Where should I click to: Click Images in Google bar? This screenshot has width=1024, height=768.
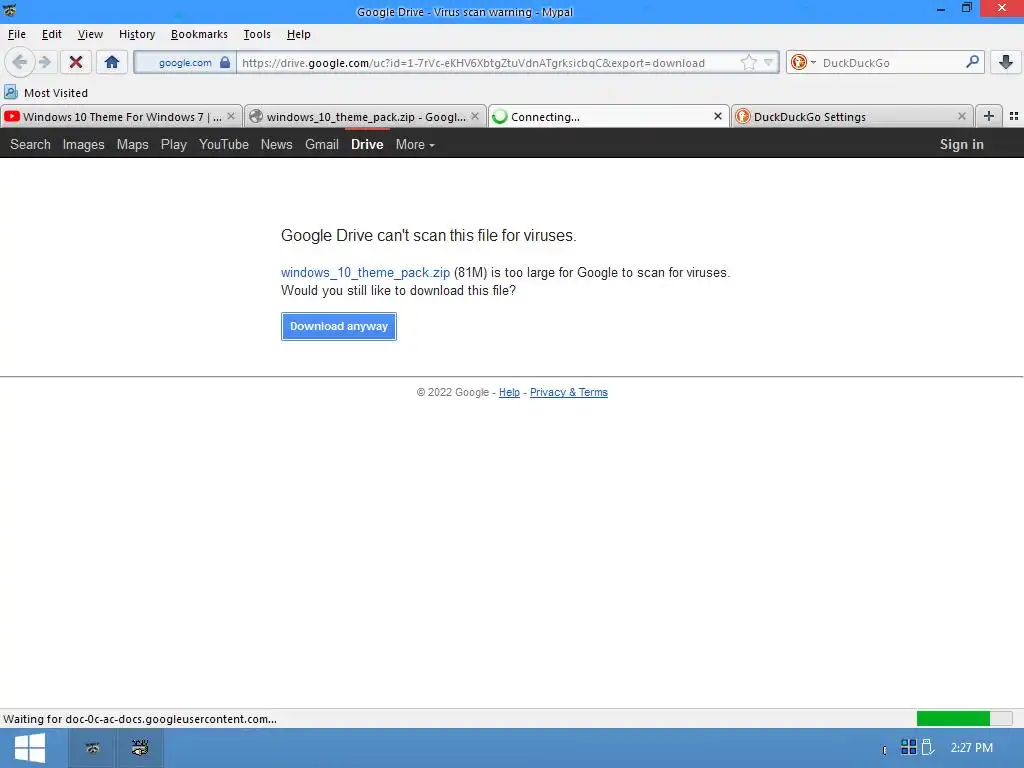coord(84,144)
